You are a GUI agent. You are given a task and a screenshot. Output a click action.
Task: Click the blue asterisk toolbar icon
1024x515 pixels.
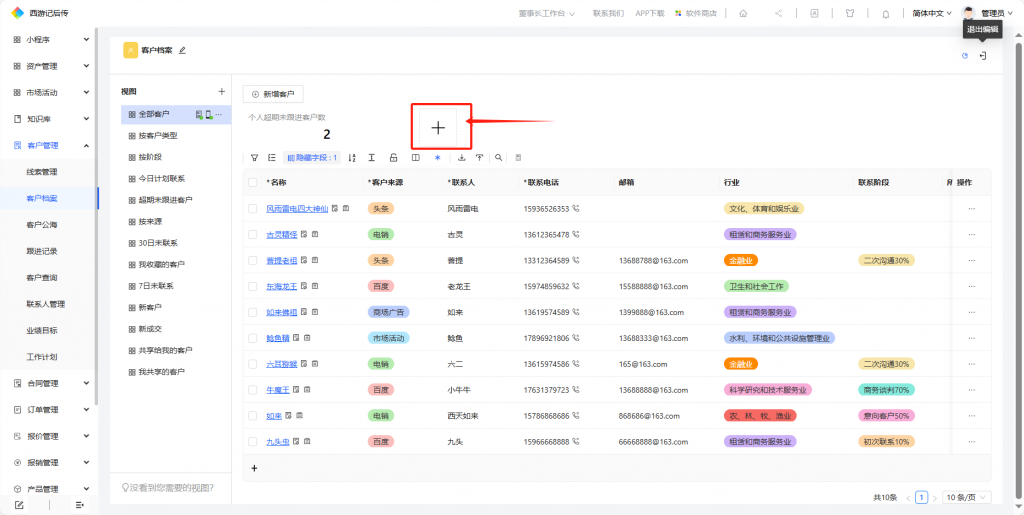point(438,157)
